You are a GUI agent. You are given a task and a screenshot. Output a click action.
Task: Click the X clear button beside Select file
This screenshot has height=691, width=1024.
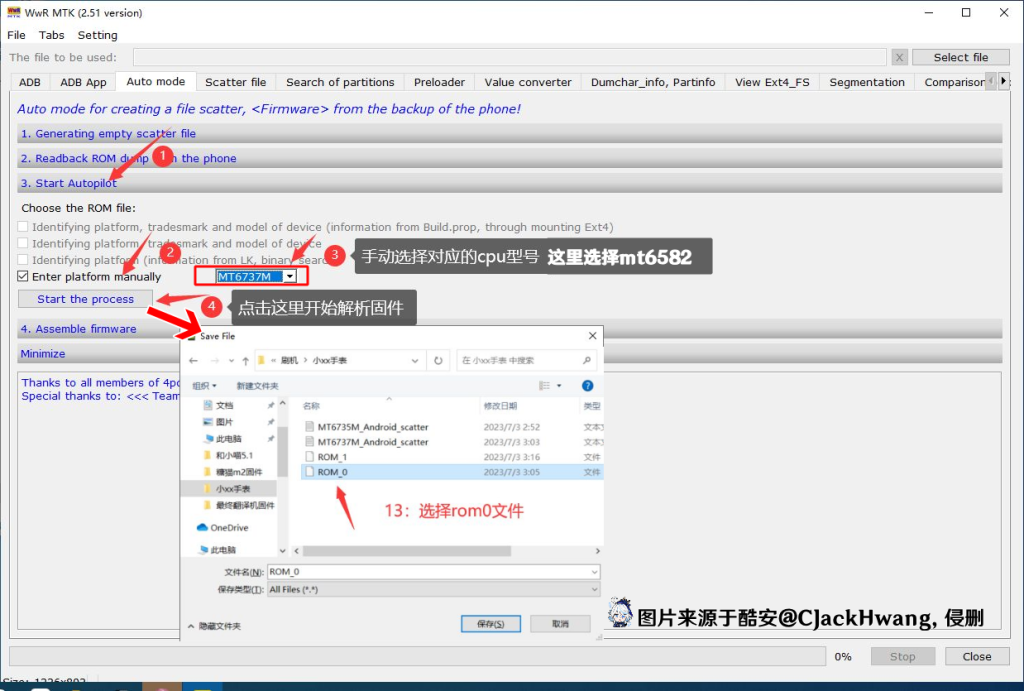pyautogui.click(x=899, y=58)
